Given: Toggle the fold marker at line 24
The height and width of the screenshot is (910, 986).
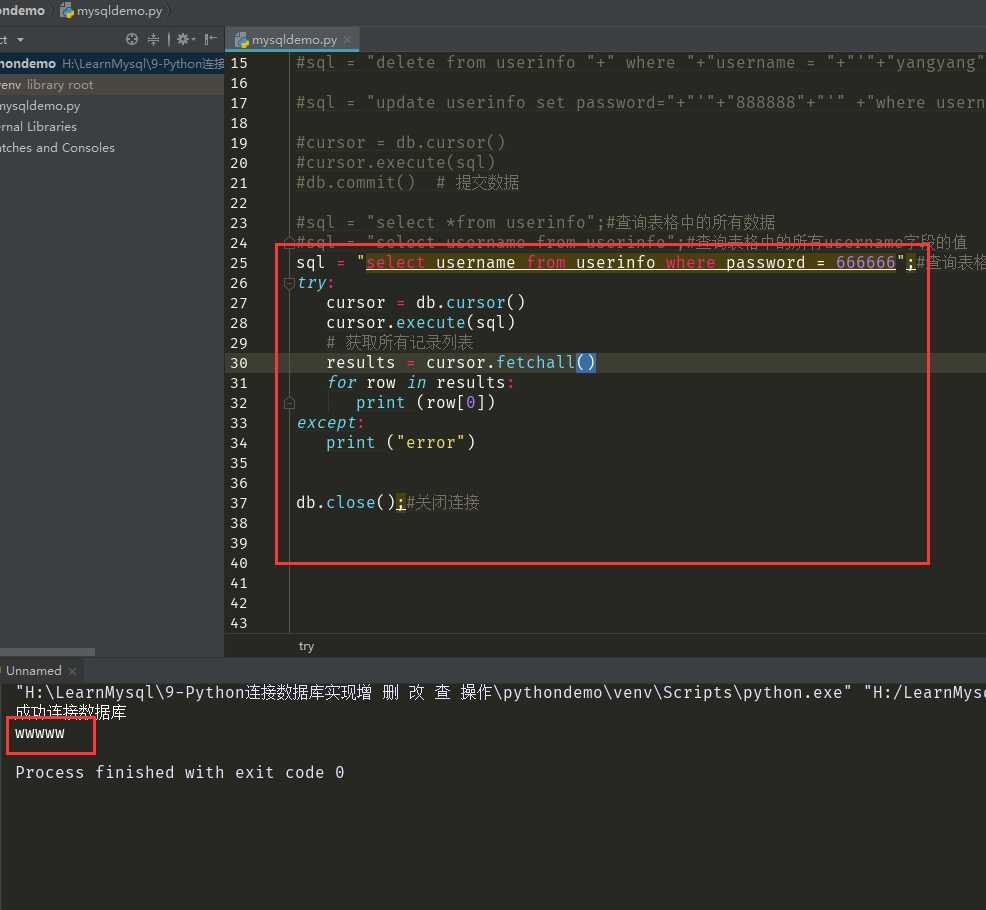Looking at the screenshot, I should [x=289, y=243].
